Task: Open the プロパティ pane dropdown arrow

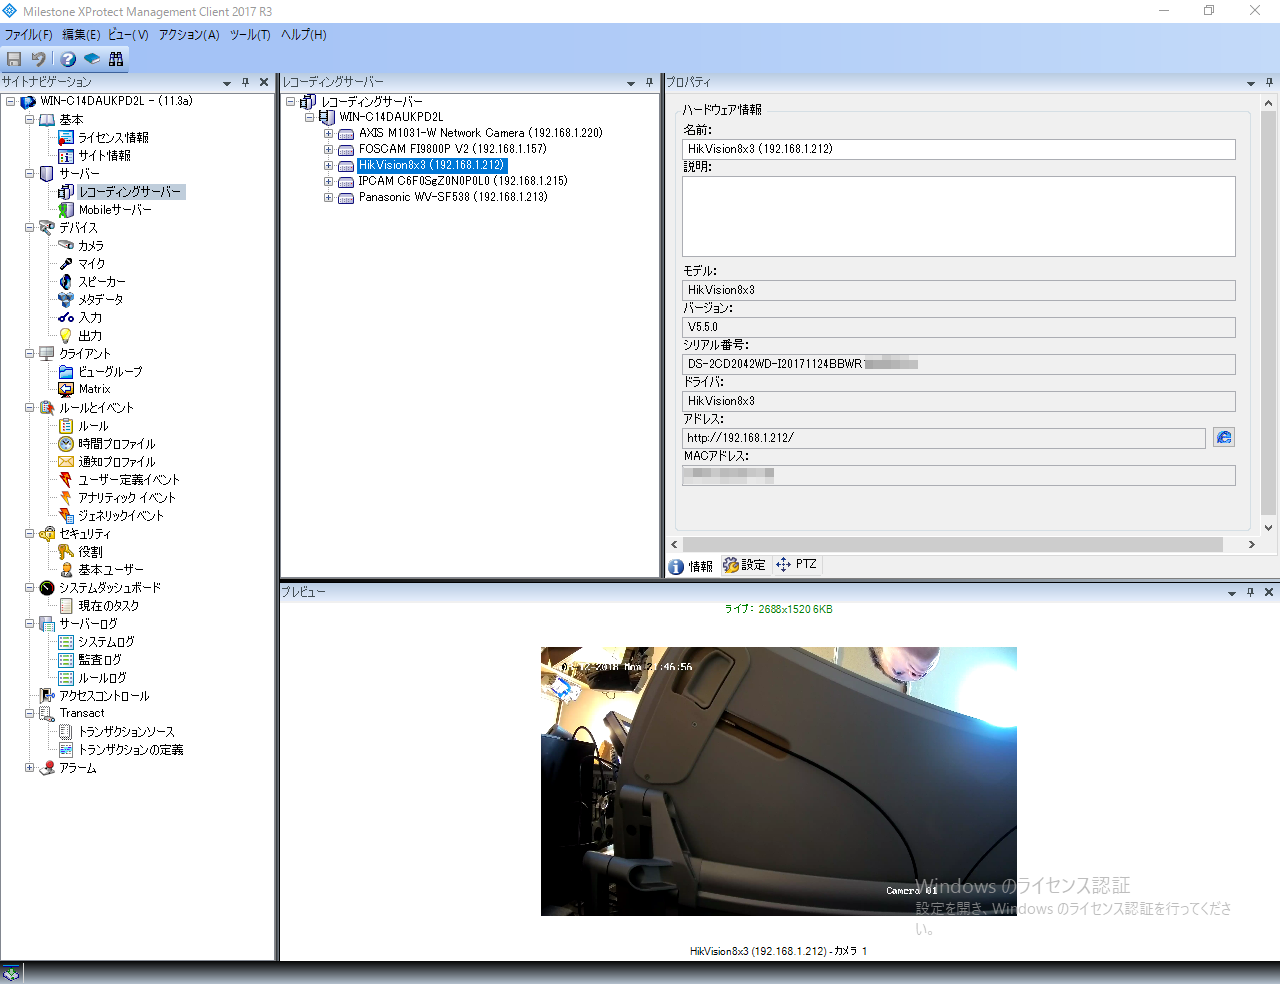Action: [1251, 83]
